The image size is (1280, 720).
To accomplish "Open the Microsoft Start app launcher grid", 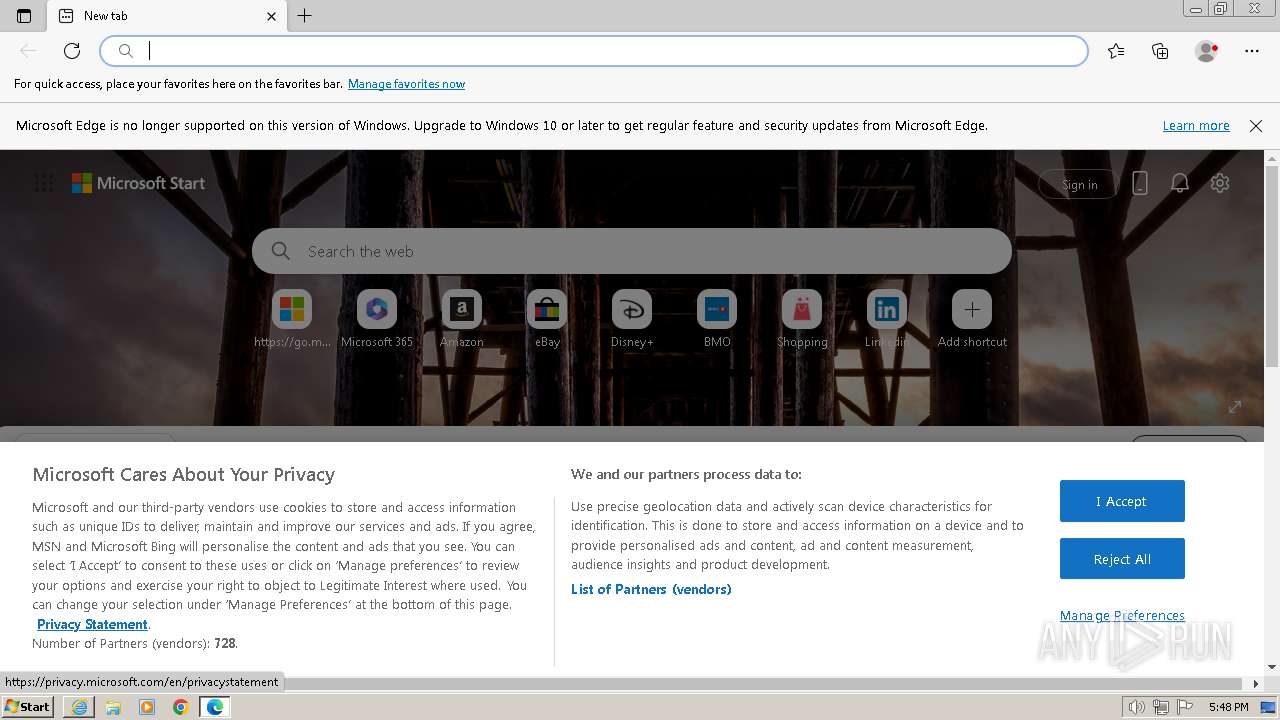I will click(44, 183).
